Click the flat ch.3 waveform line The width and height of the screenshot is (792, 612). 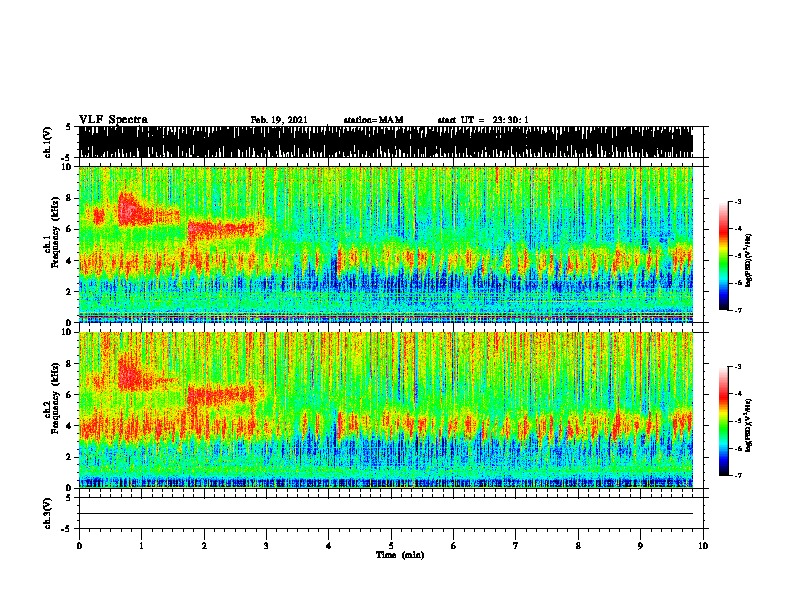[x=386, y=514]
